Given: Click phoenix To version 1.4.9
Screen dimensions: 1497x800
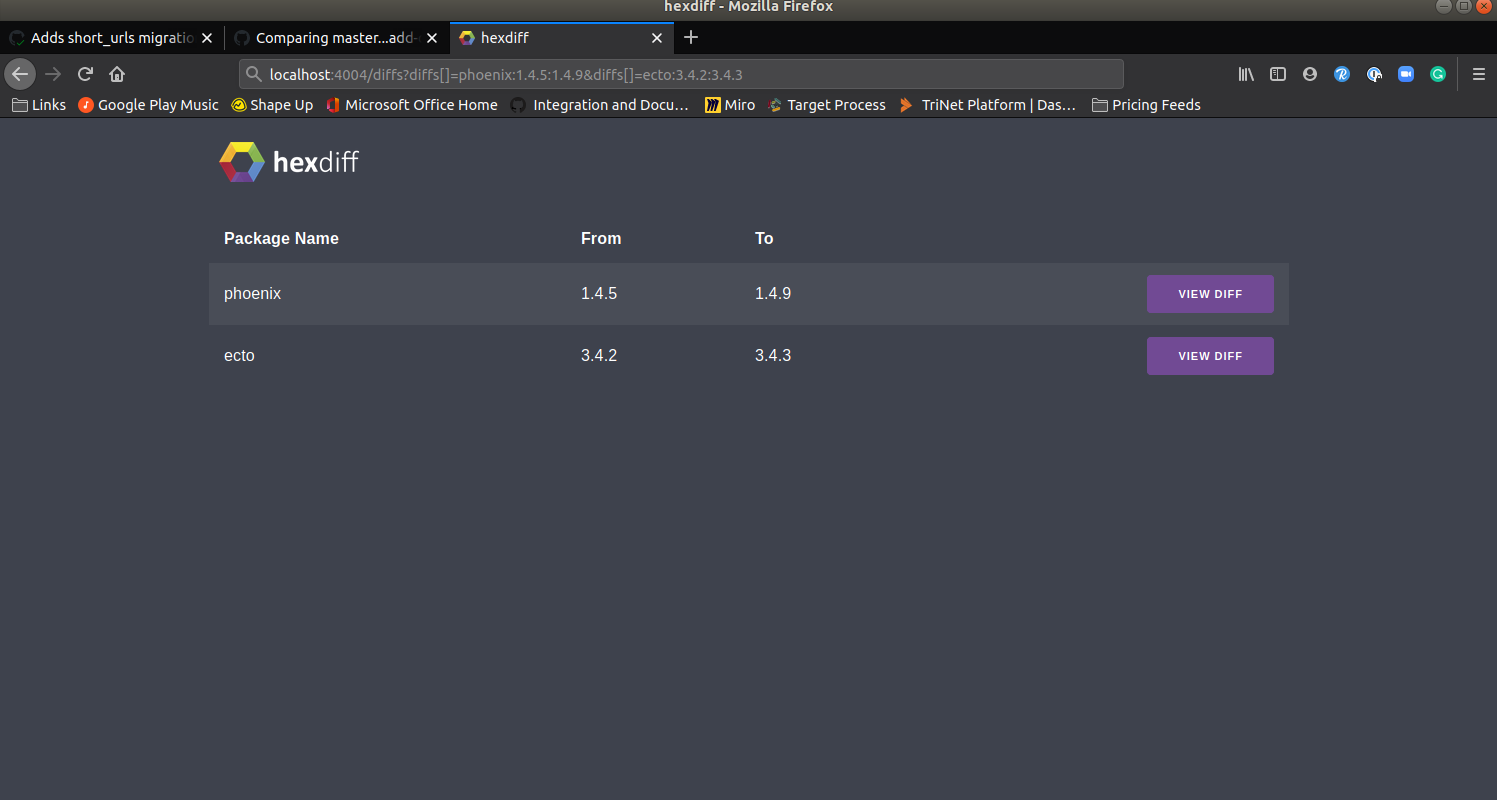Looking at the screenshot, I should click(x=773, y=294).
